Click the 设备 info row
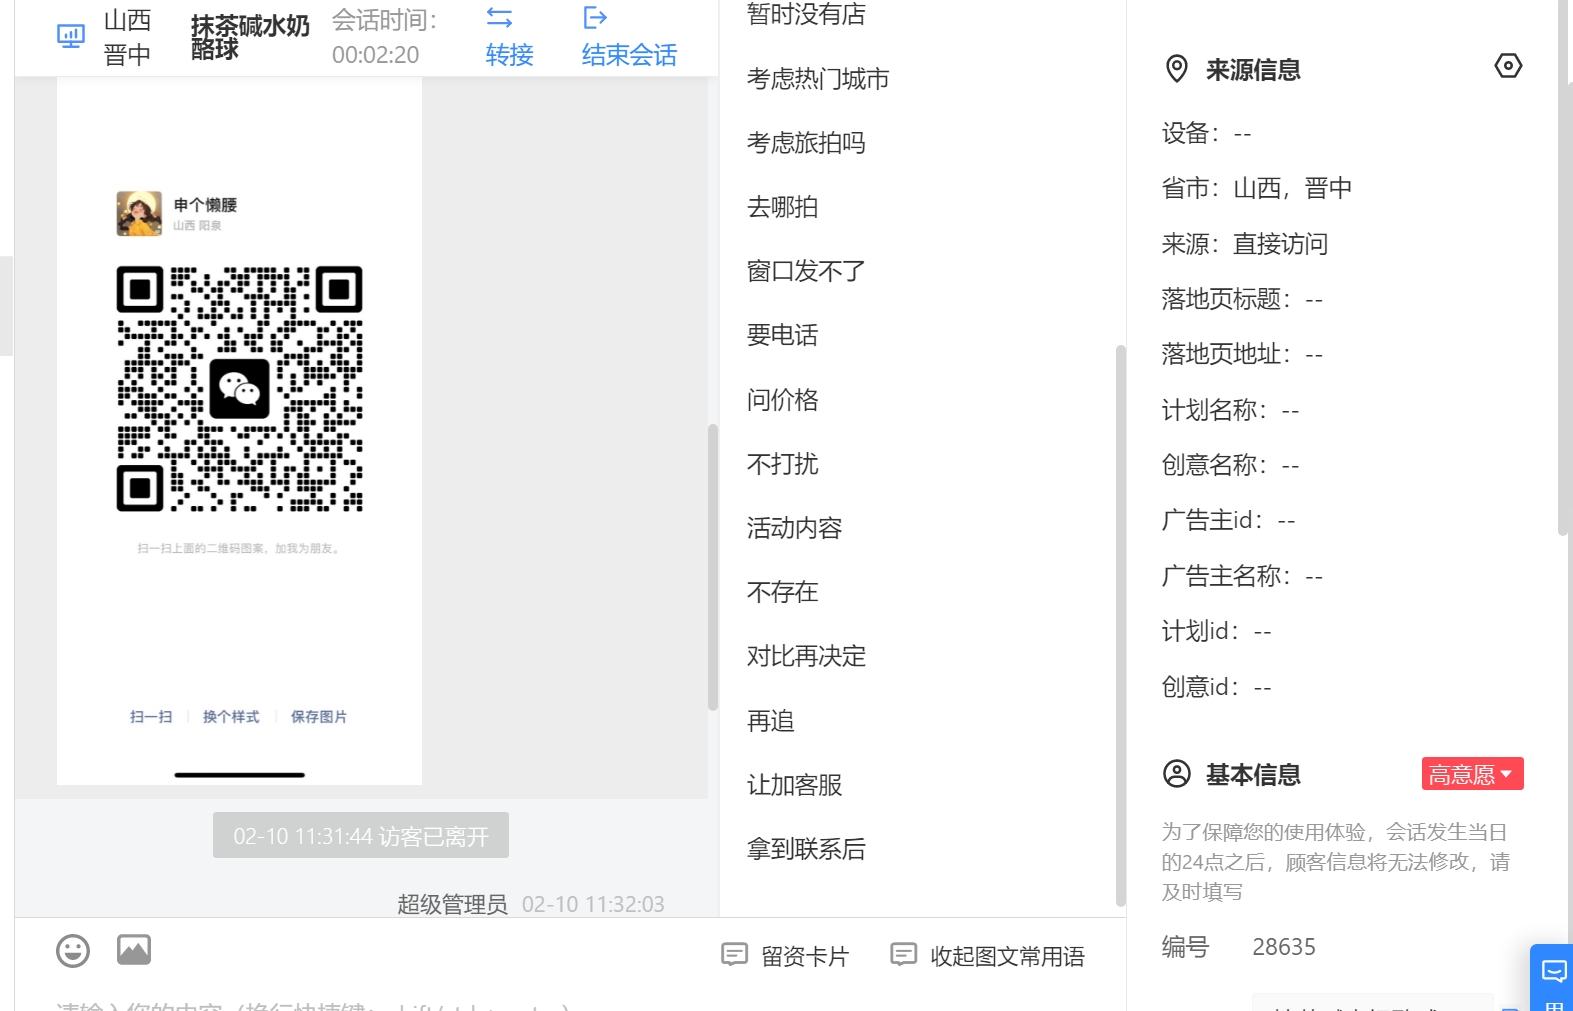 1207,133
